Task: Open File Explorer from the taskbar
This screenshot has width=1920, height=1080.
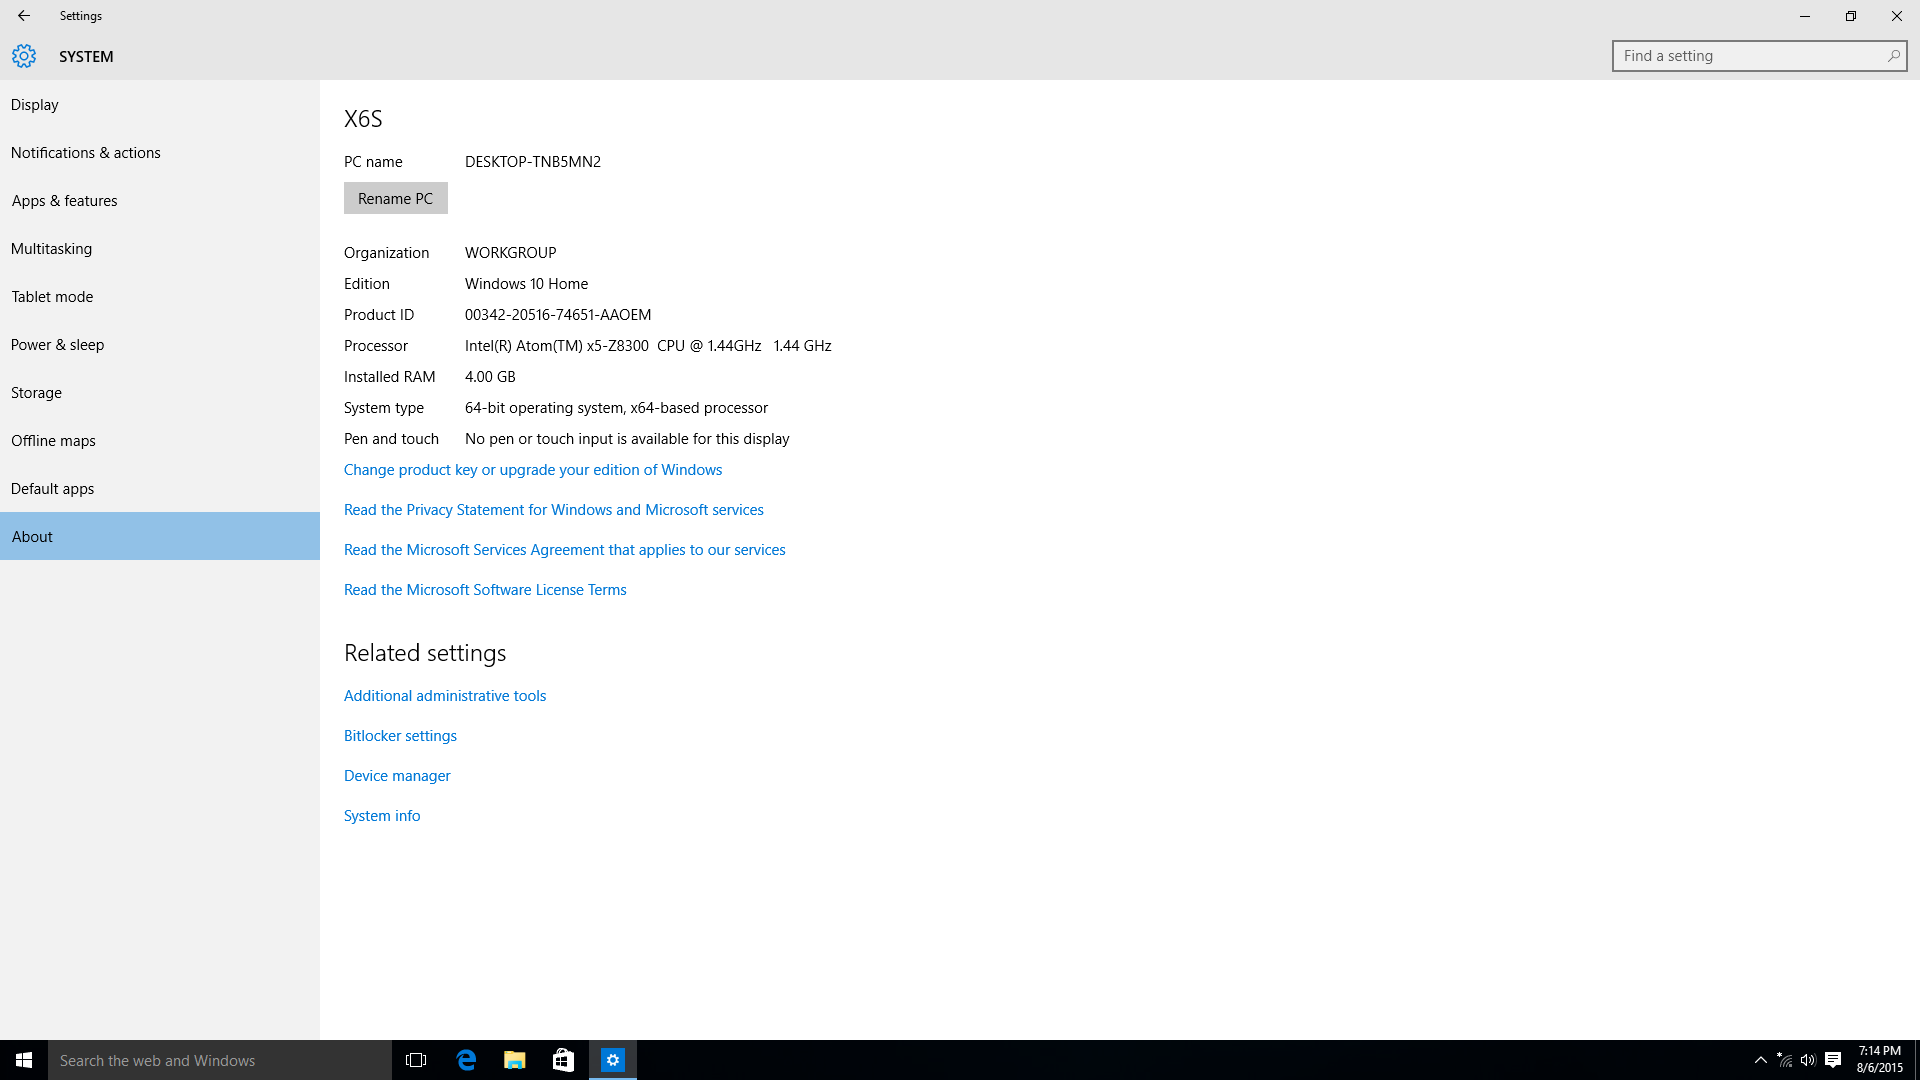Action: pyautogui.click(x=515, y=1060)
